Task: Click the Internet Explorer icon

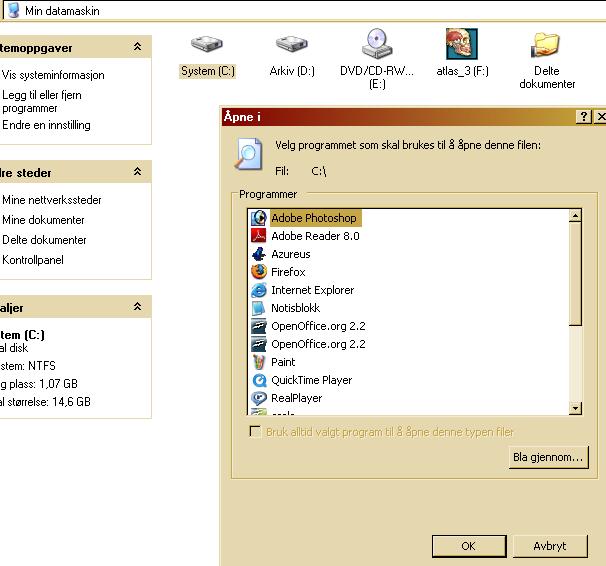Action: click(259, 290)
